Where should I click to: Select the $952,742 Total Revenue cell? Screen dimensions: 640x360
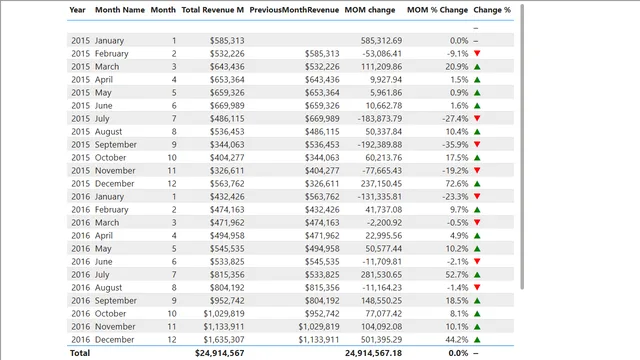coord(227,300)
